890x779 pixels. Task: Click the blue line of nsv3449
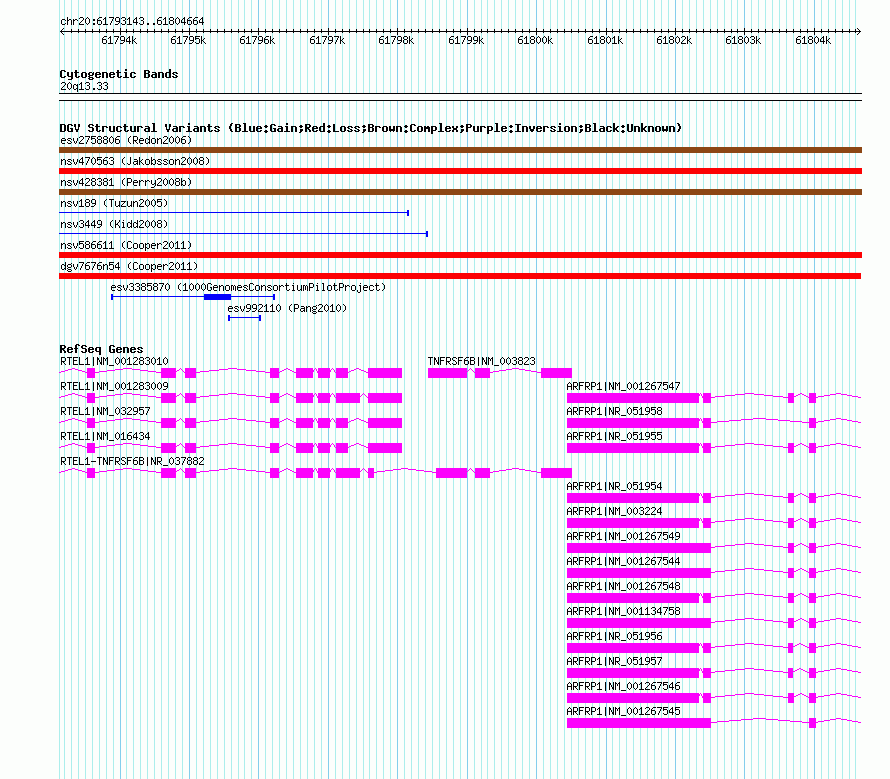244,234
